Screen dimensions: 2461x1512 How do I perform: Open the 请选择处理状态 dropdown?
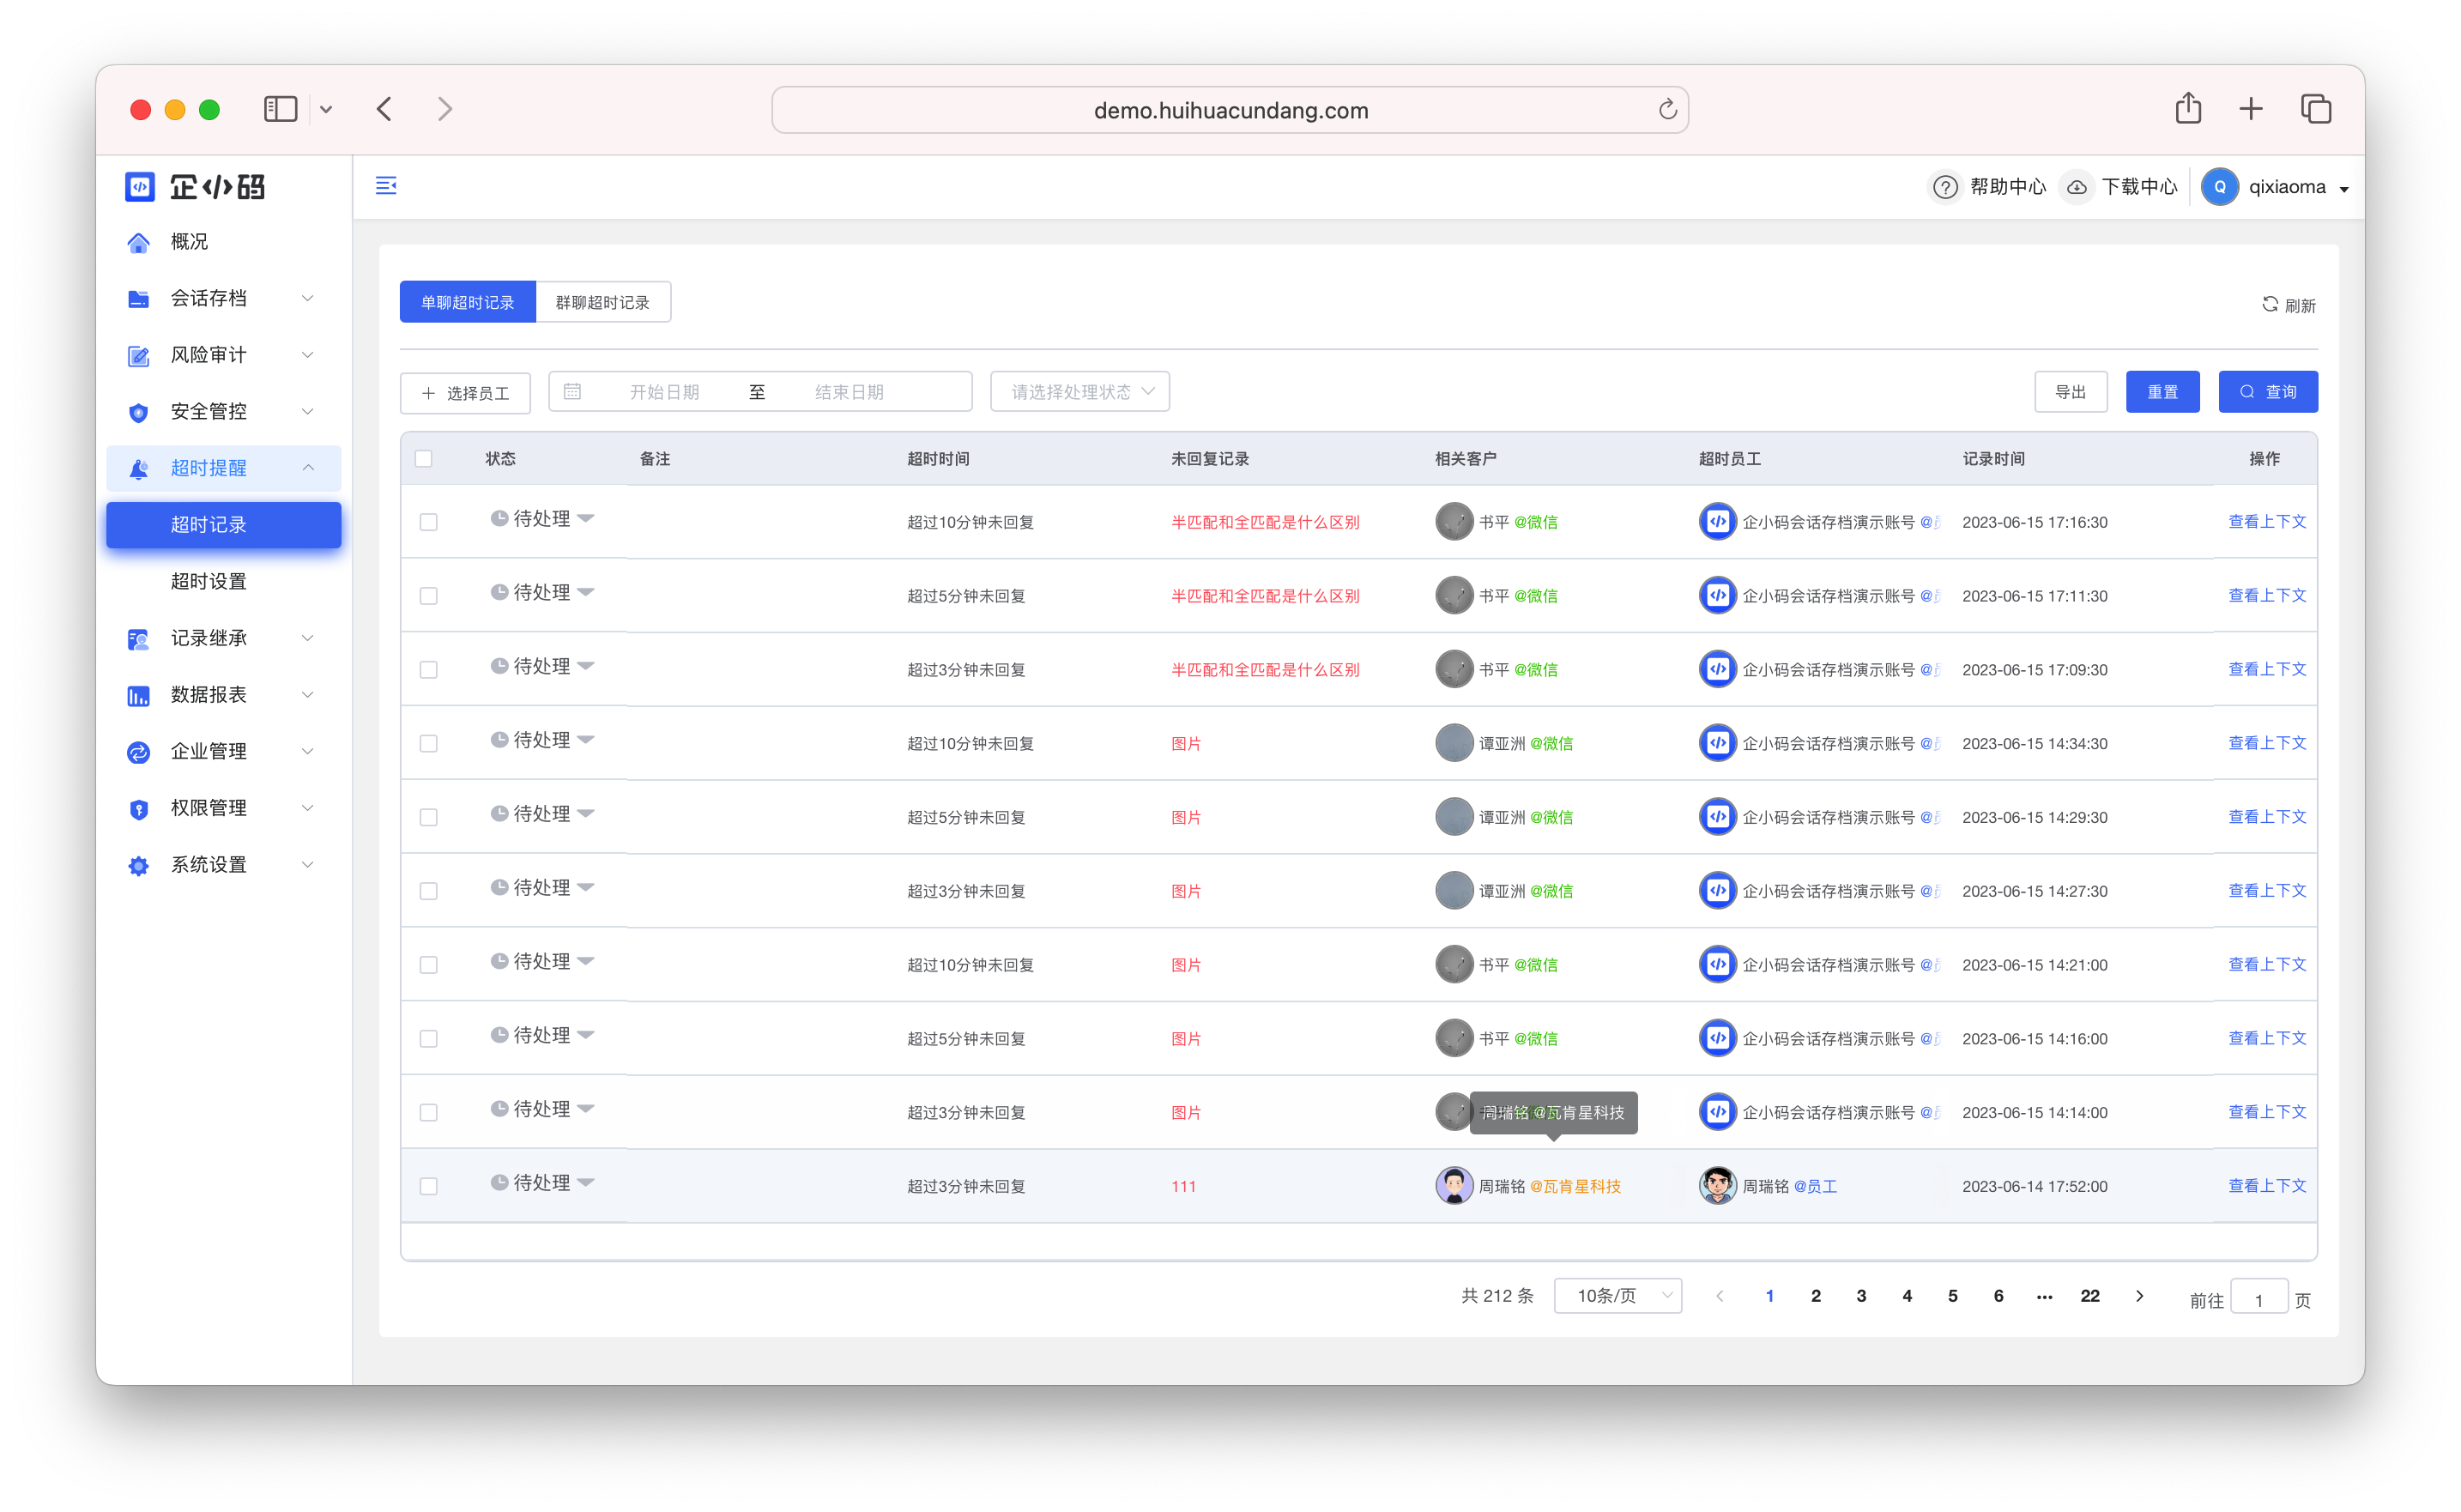pos(1079,392)
